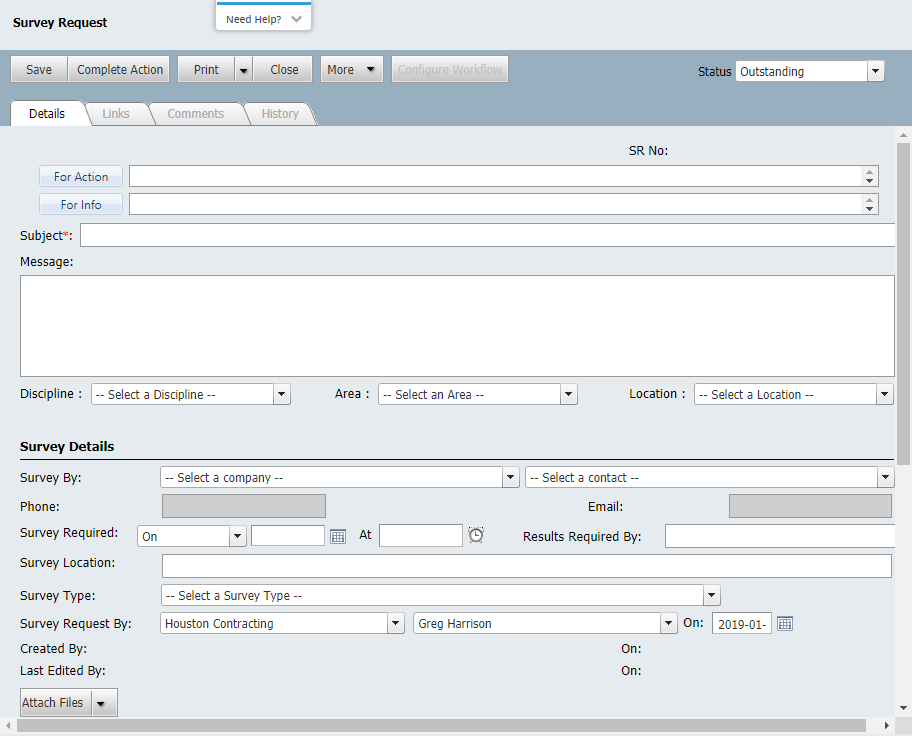Viewport: 912px width, 736px height.
Task: Open the Print dropdown arrow
Action: [x=244, y=70]
